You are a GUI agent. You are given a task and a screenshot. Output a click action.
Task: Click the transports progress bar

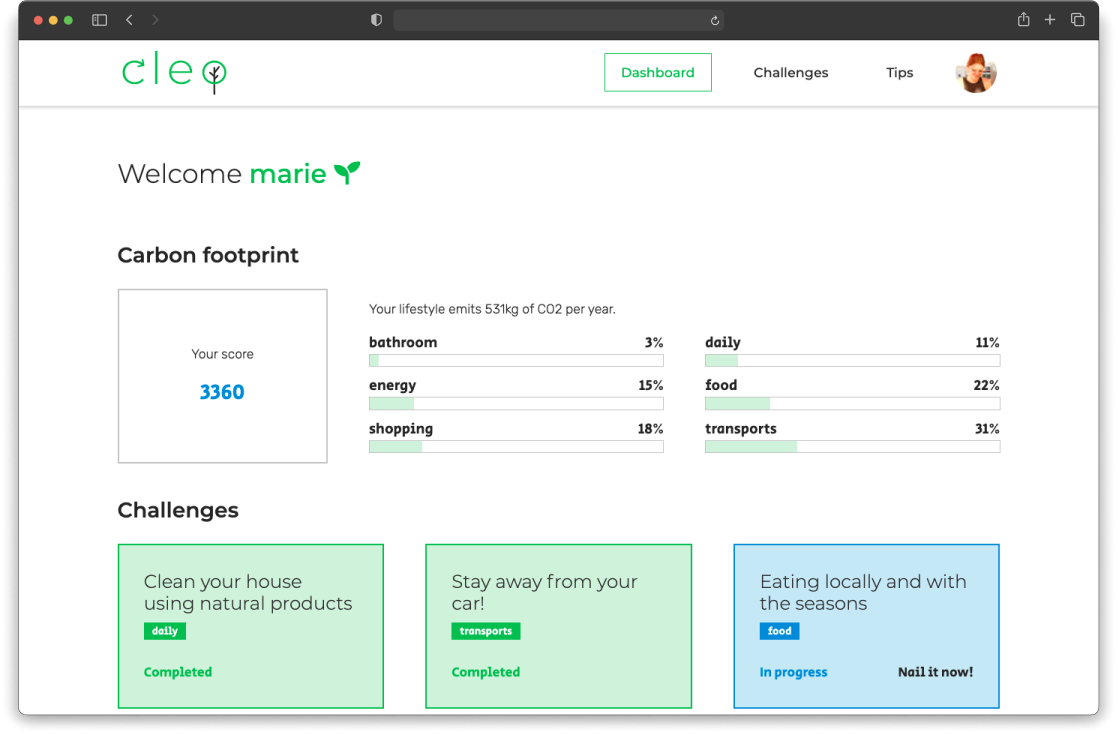(x=852, y=447)
